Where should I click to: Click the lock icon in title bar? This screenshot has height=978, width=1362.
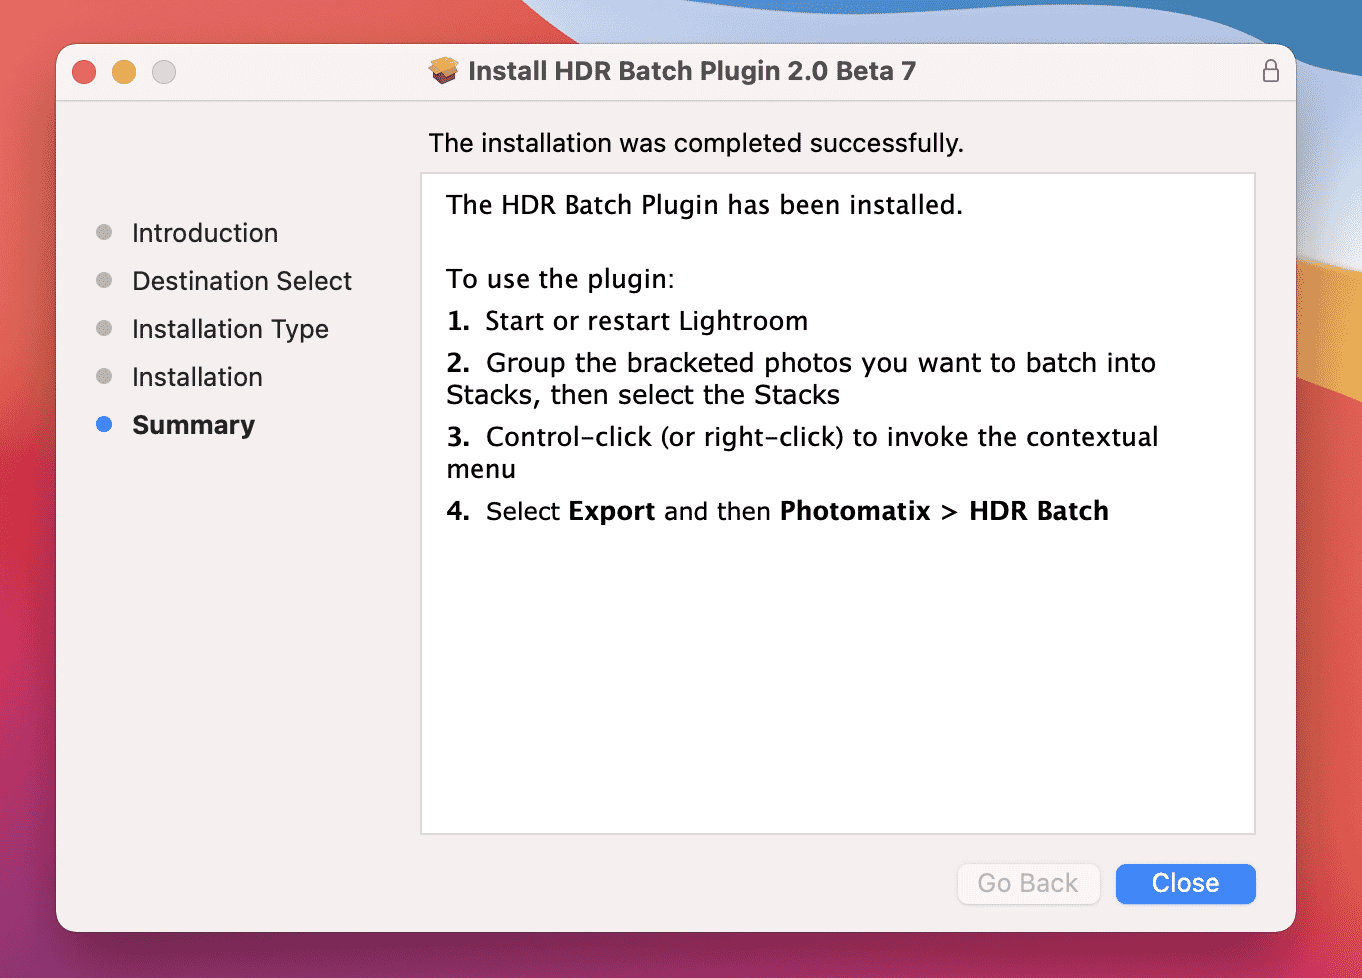(1270, 71)
